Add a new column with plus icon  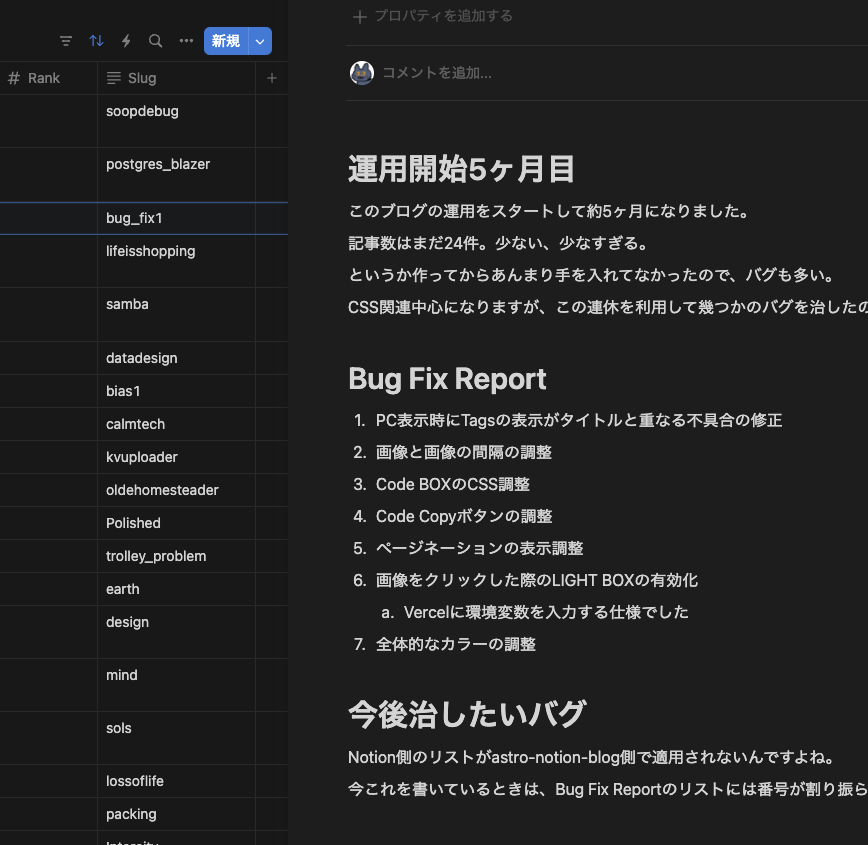(272, 78)
